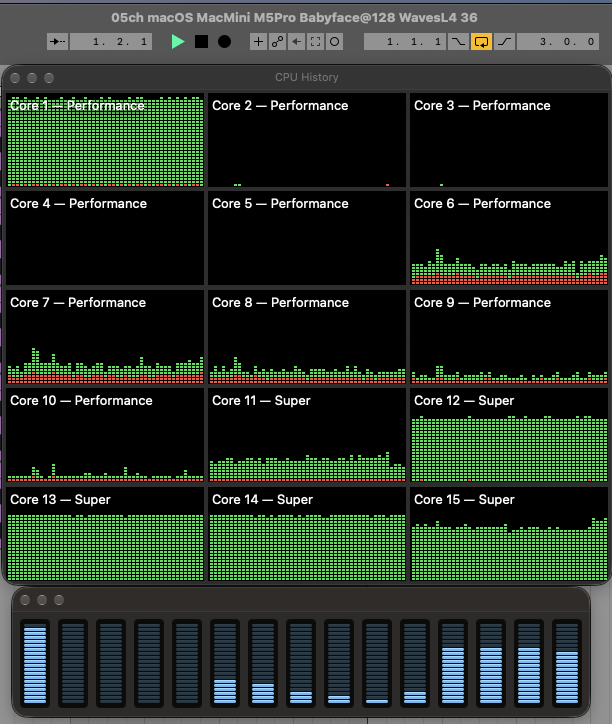Select the Core 9 — Performance graph
The height and width of the screenshot is (724, 612).
[509, 338]
